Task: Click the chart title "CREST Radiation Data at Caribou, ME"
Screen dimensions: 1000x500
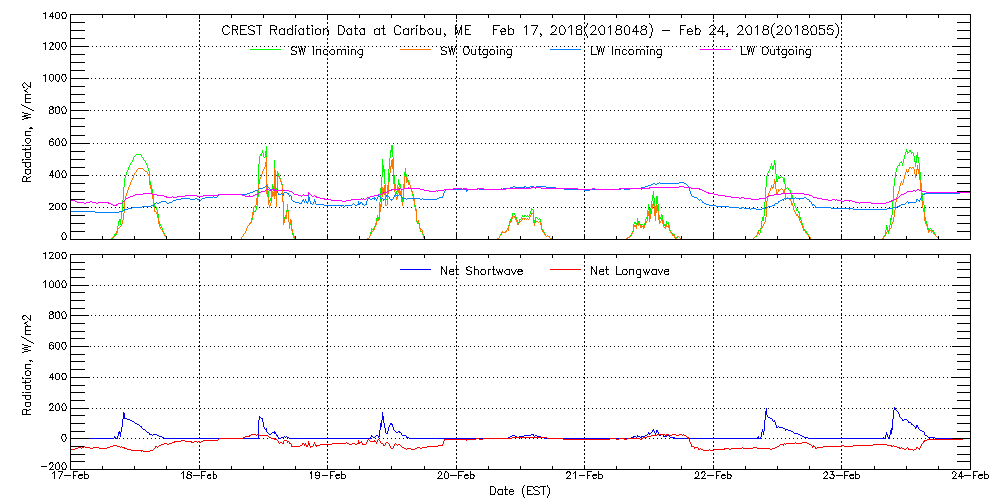Action: coord(339,30)
